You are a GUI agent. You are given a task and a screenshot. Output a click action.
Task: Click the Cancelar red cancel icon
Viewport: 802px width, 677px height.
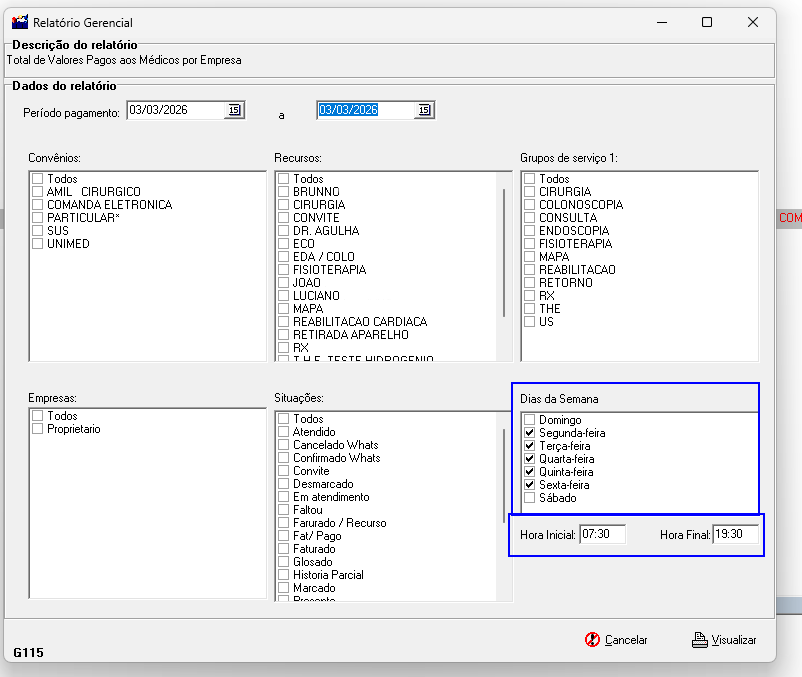(x=592, y=640)
